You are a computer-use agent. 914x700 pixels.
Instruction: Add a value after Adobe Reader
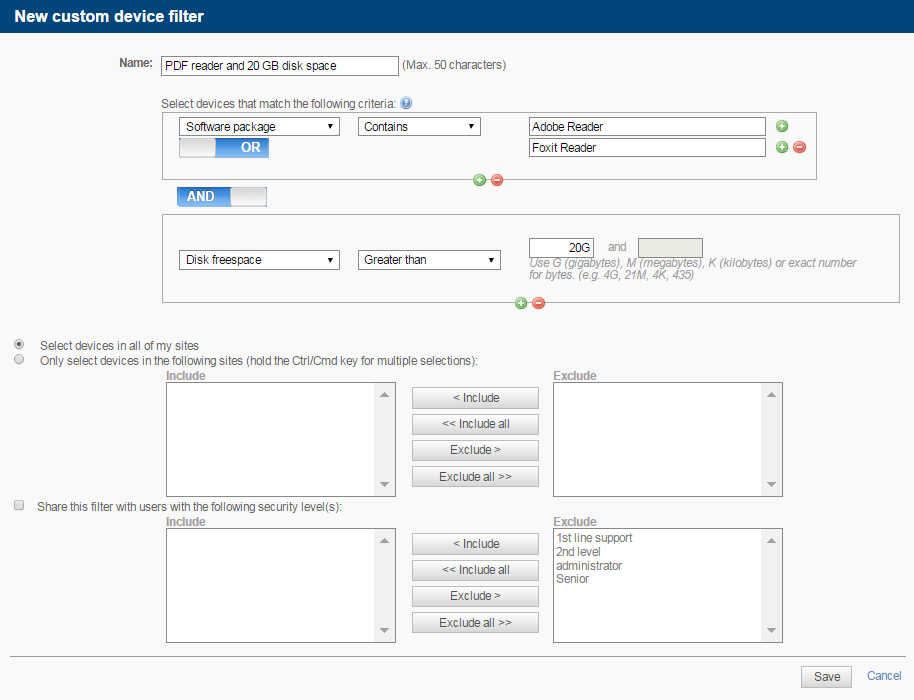(x=782, y=126)
